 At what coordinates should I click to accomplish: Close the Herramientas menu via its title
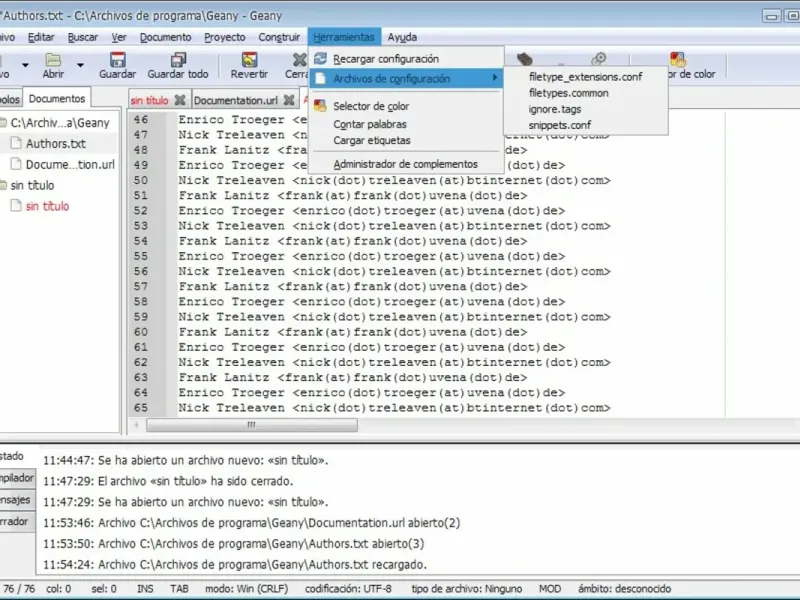click(344, 37)
